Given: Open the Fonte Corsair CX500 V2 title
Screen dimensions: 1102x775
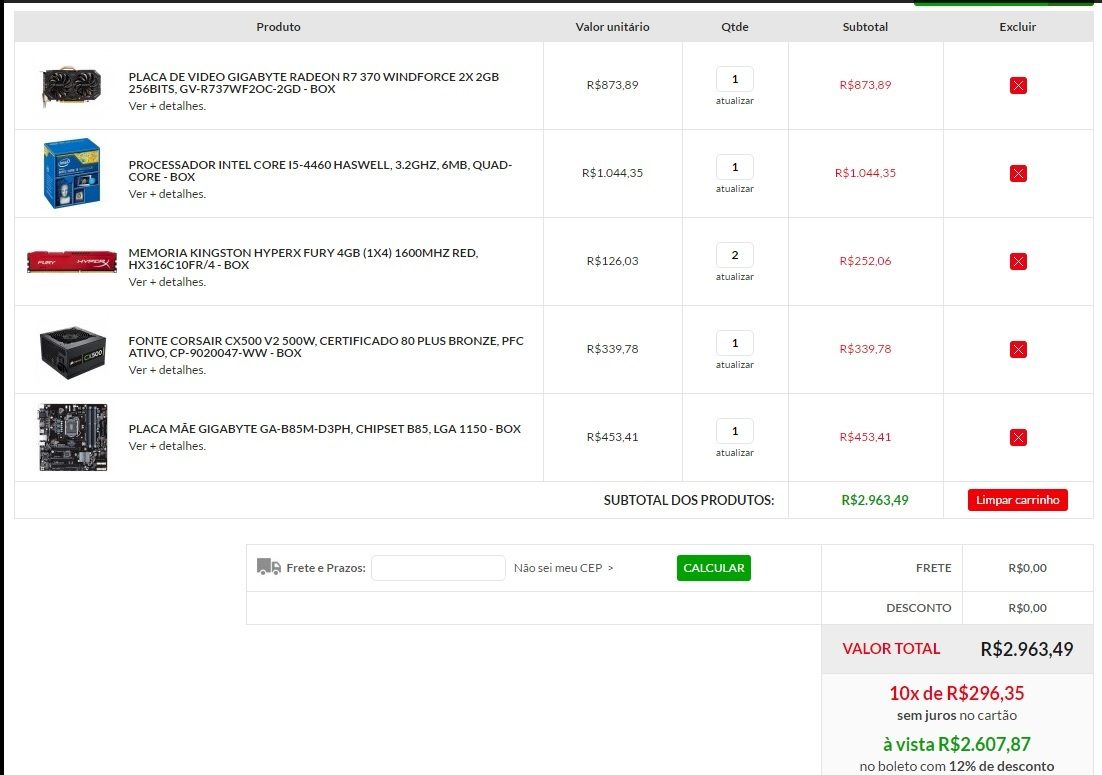Looking at the screenshot, I should (326, 346).
